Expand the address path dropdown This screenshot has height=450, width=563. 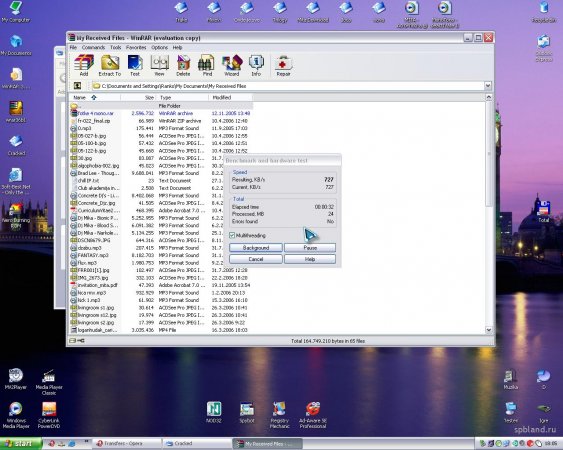tap(488, 86)
